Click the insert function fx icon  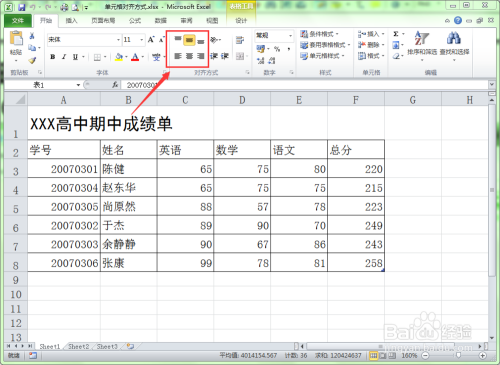tap(115, 85)
